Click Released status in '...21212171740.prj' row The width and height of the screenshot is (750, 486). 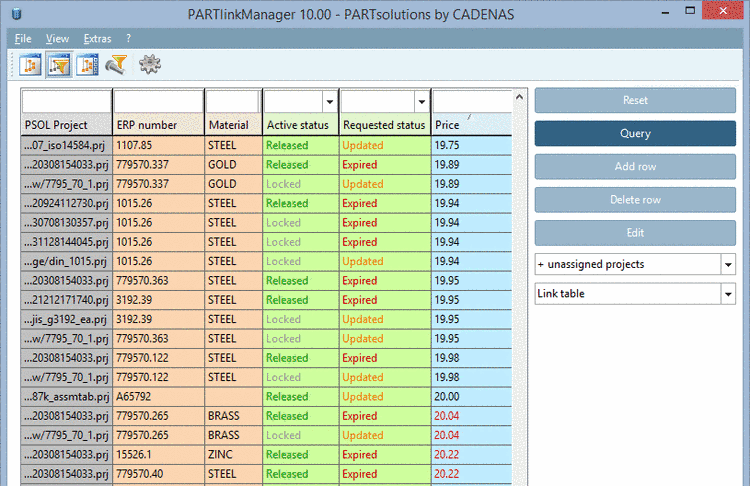(301, 300)
